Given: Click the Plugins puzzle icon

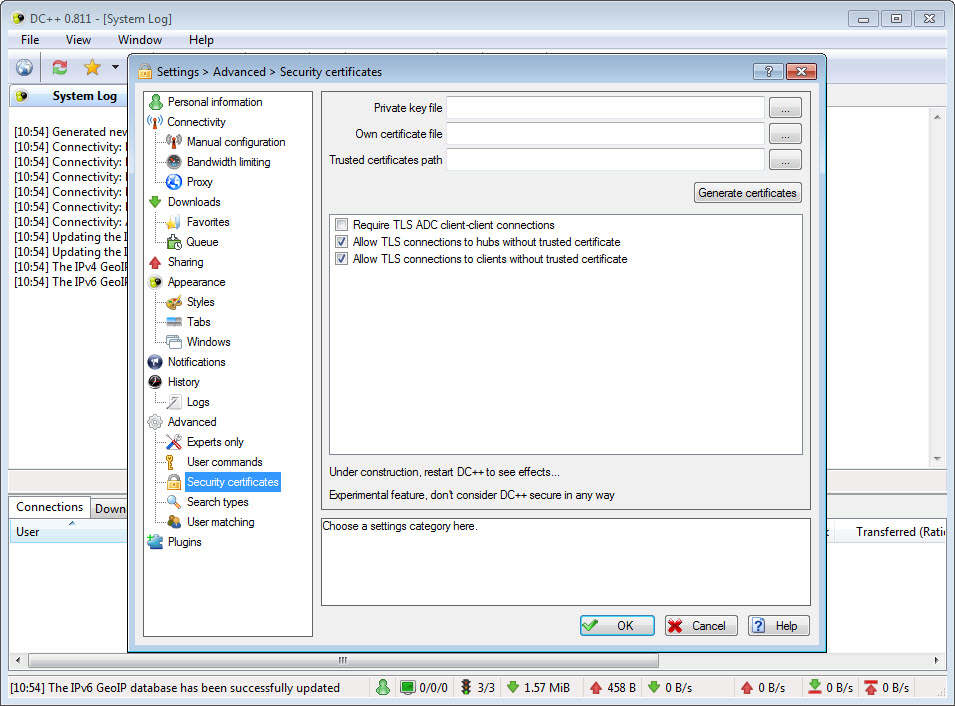Looking at the screenshot, I should [x=155, y=542].
